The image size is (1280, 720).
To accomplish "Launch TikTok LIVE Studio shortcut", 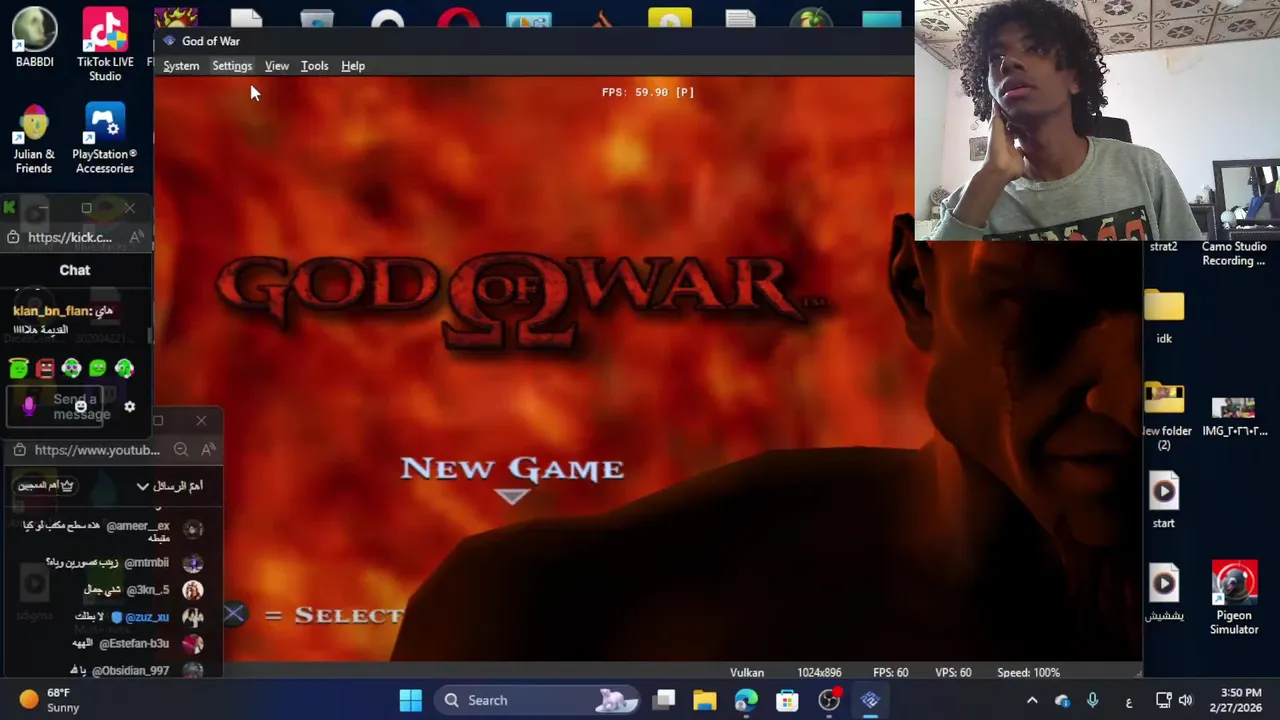I will pyautogui.click(x=105, y=45).
